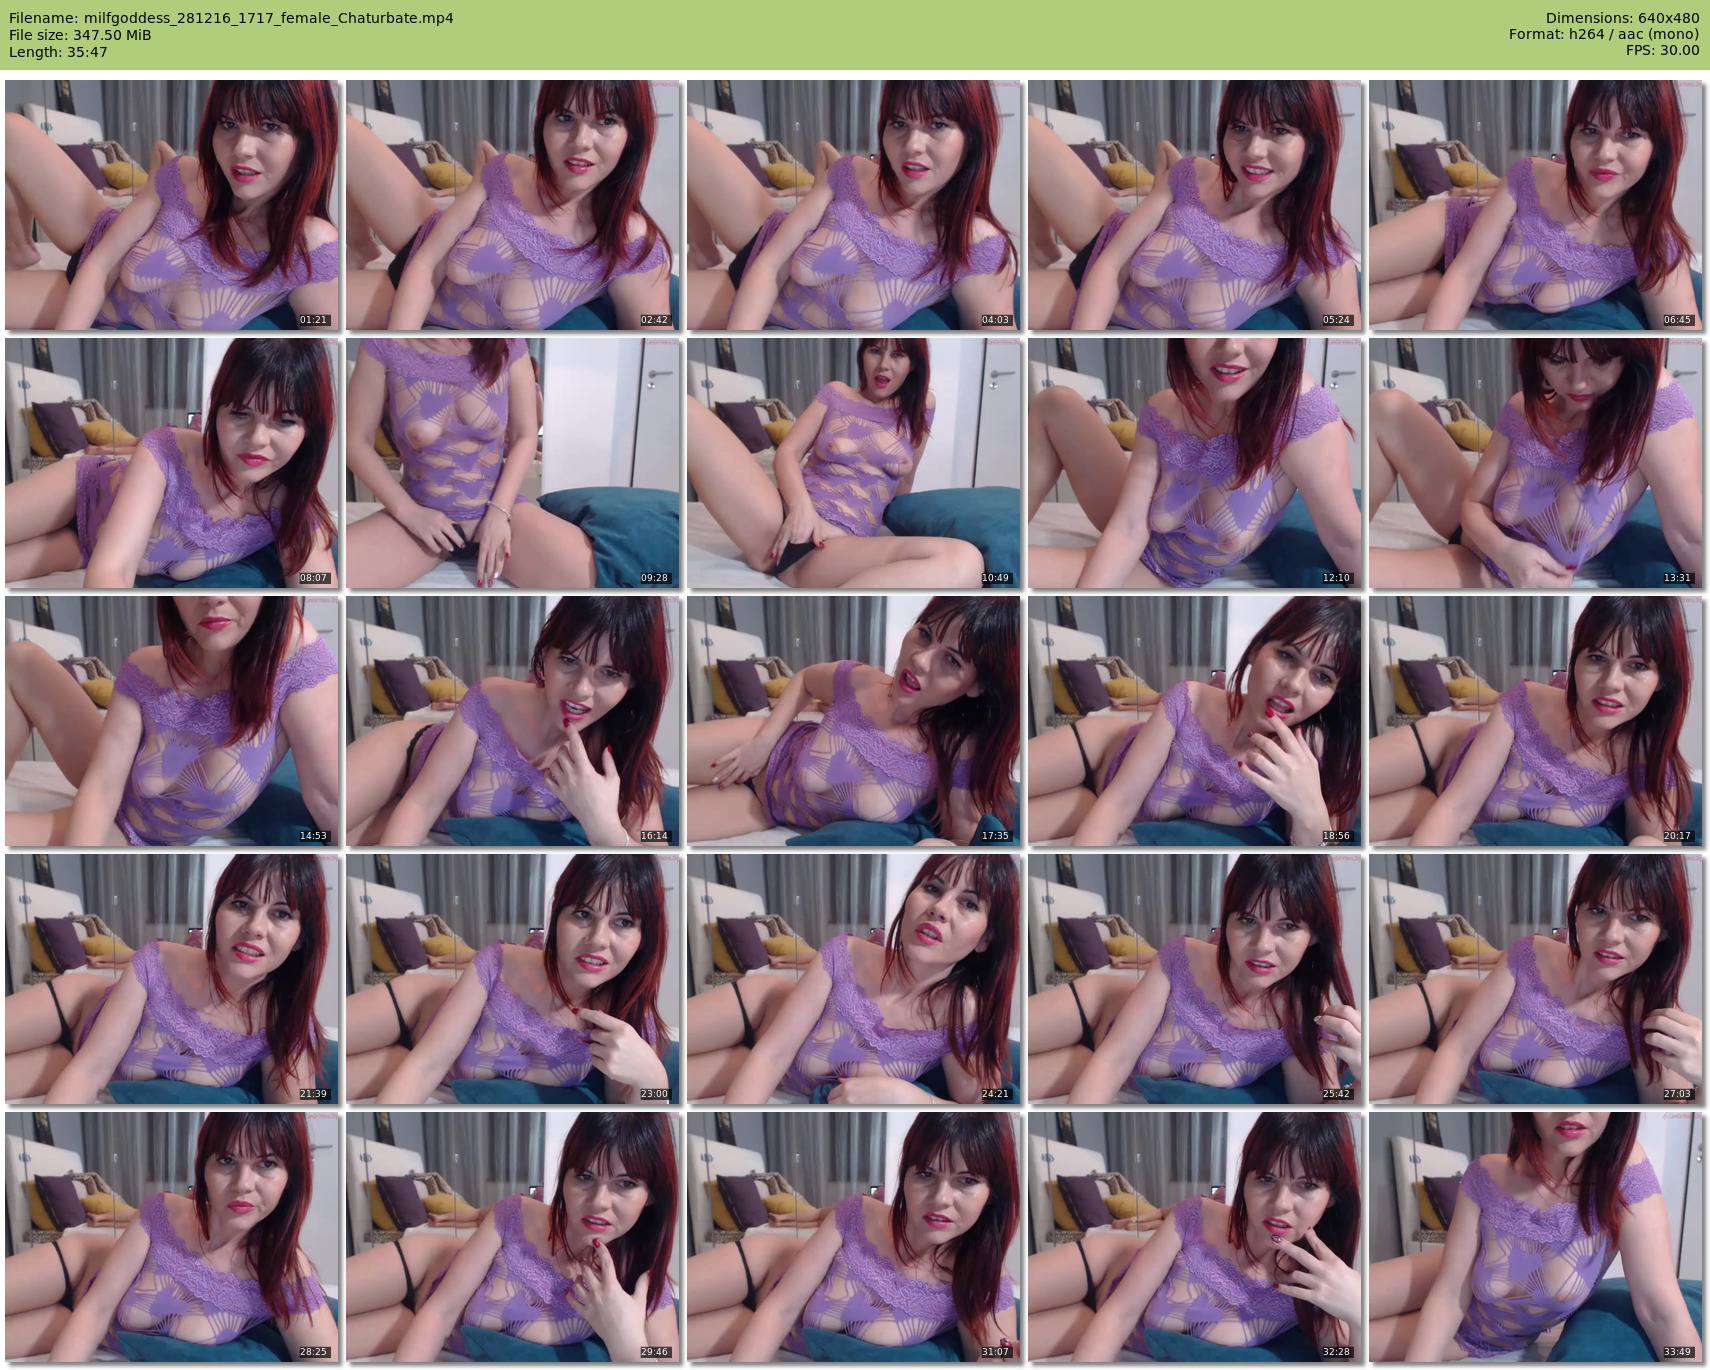This screenshot has height=1370, width=1710.
Task: Click the thumbnail timestamped 05:24
Action: pos(1194,205)
